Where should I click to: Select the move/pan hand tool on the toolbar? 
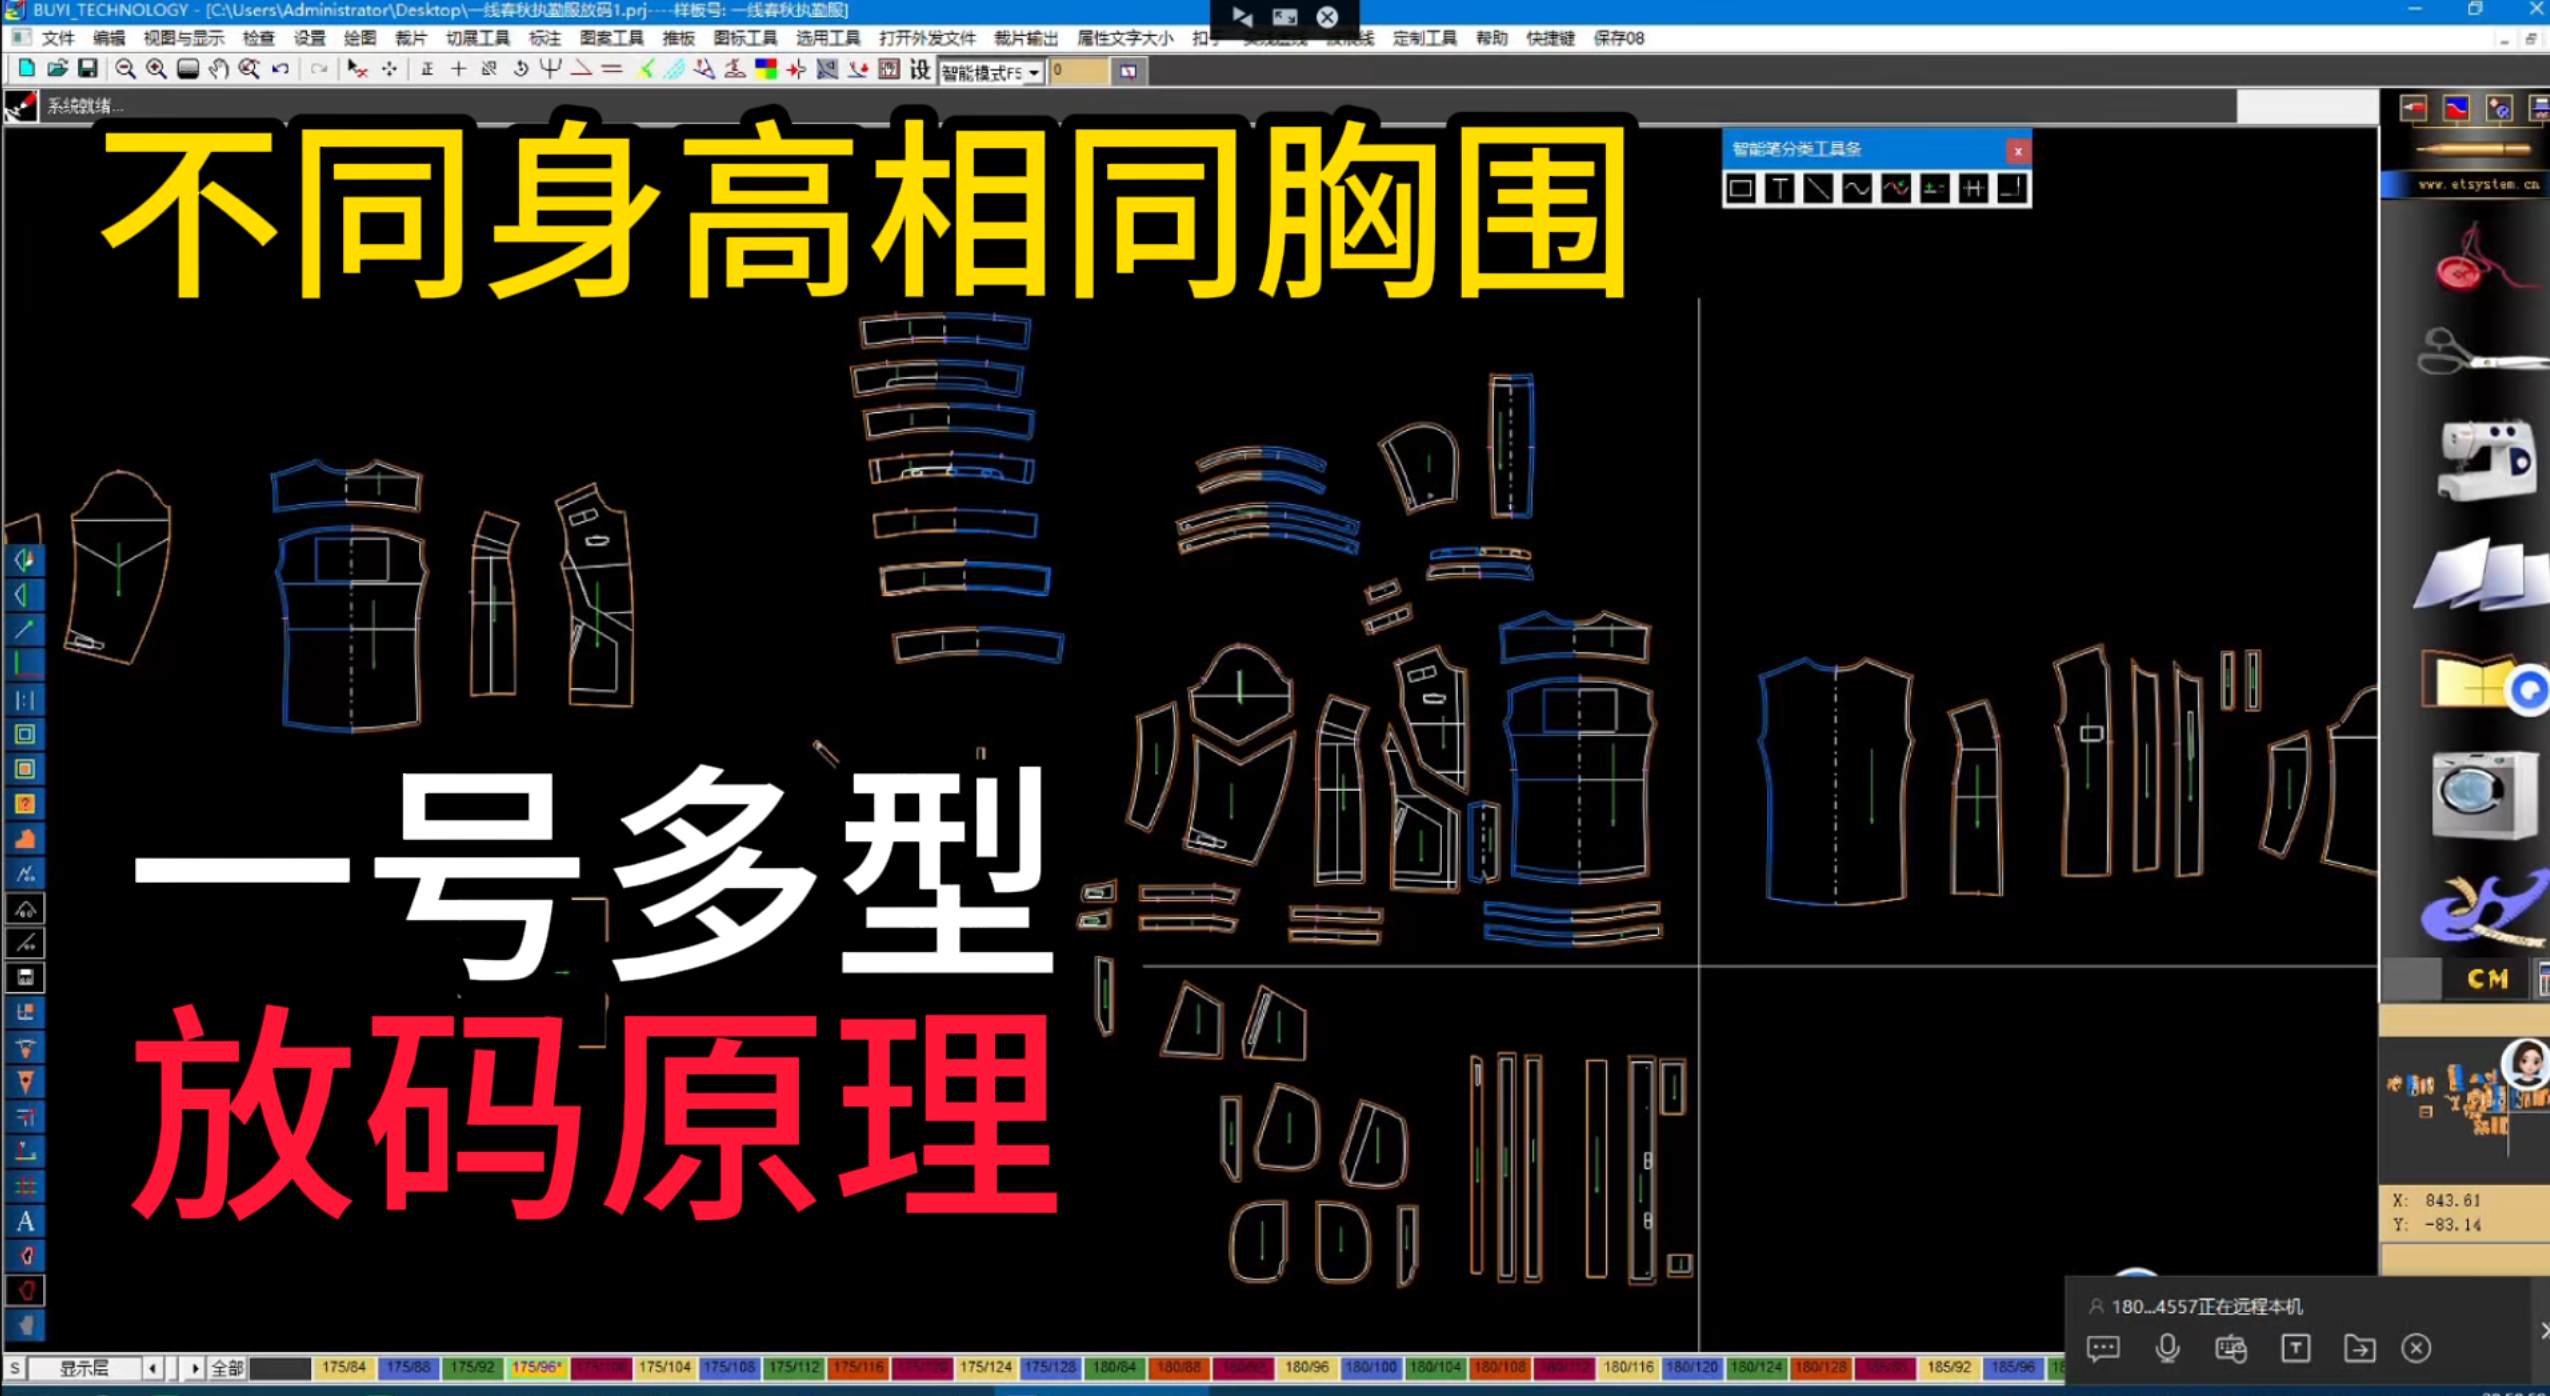pos(218,70)
